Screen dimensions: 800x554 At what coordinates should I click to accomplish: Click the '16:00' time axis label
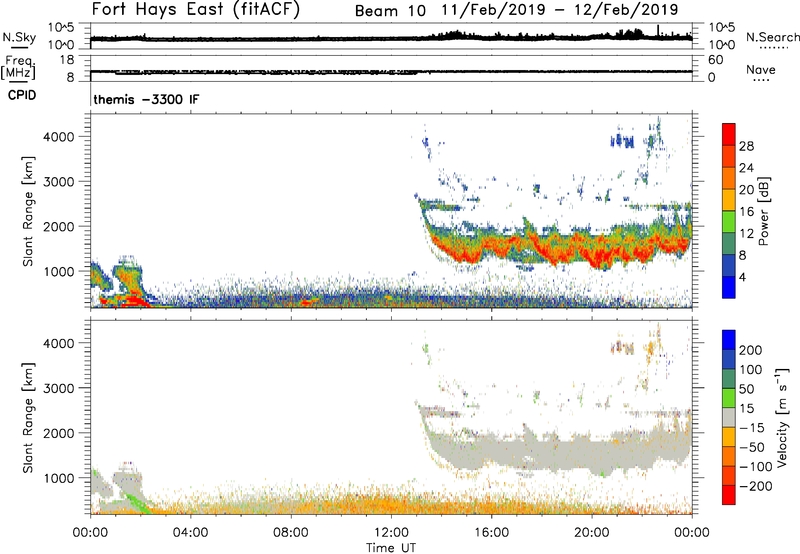(491, 533)
